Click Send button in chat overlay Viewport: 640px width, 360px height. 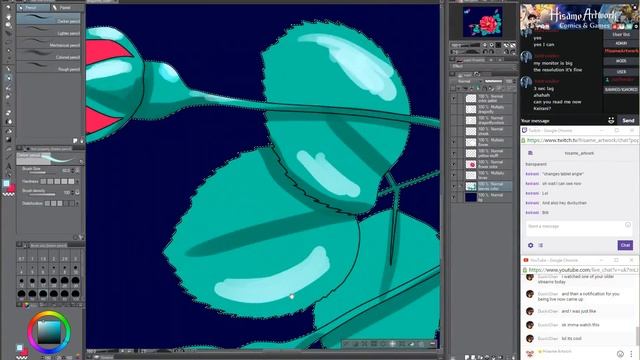point(628,120)
